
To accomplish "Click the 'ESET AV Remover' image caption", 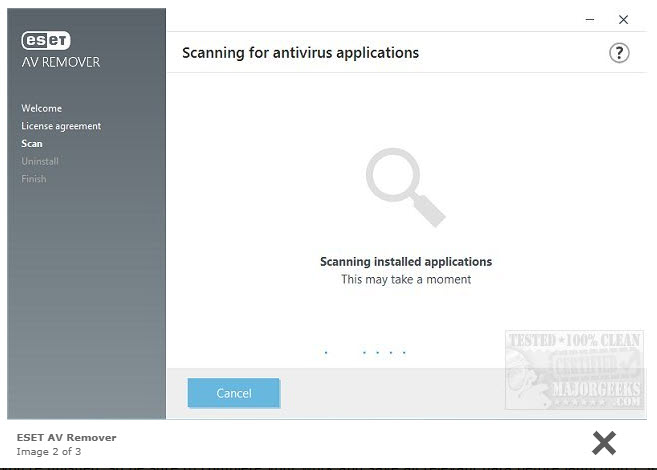I will (66, 437).
